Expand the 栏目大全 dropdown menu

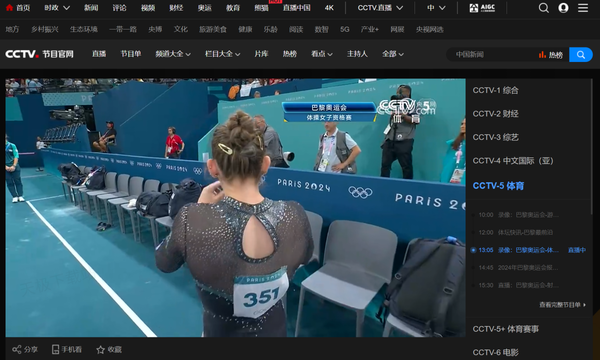(x=222, y=54)
